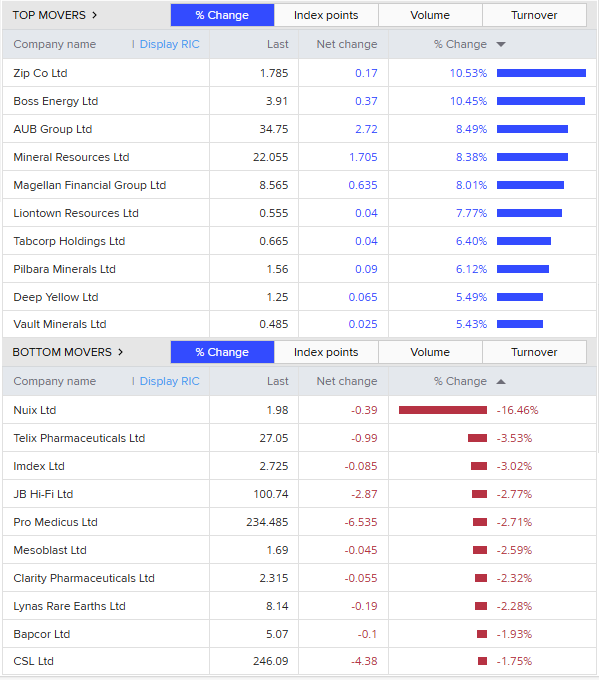Open JB Hi-Fi Ltd
The image size is (599, 680).
point(43,494)
